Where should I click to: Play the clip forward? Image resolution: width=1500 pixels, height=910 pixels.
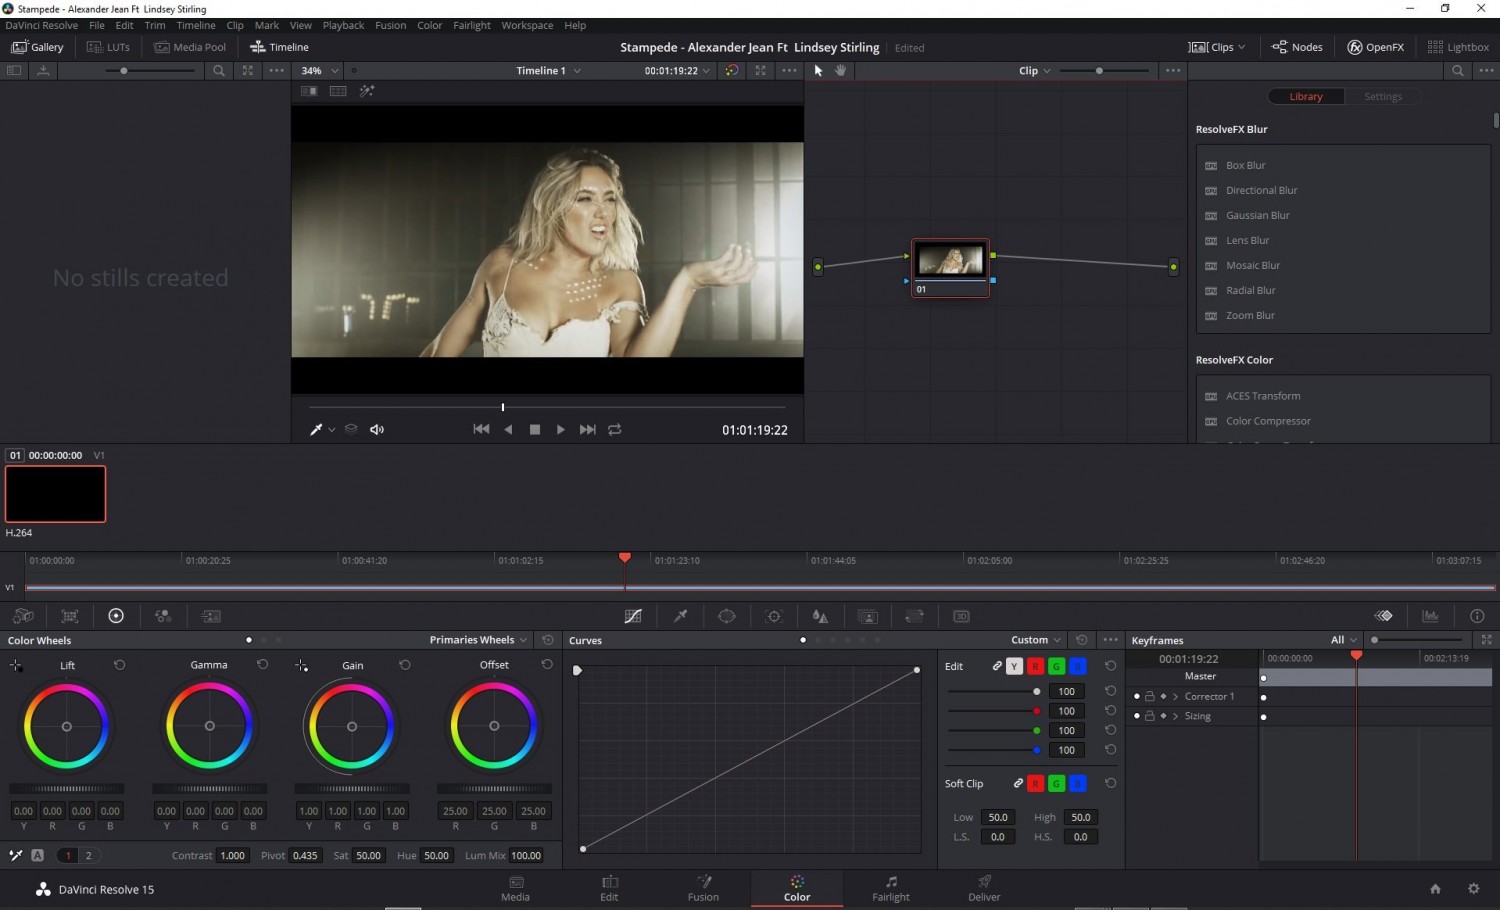560,430
